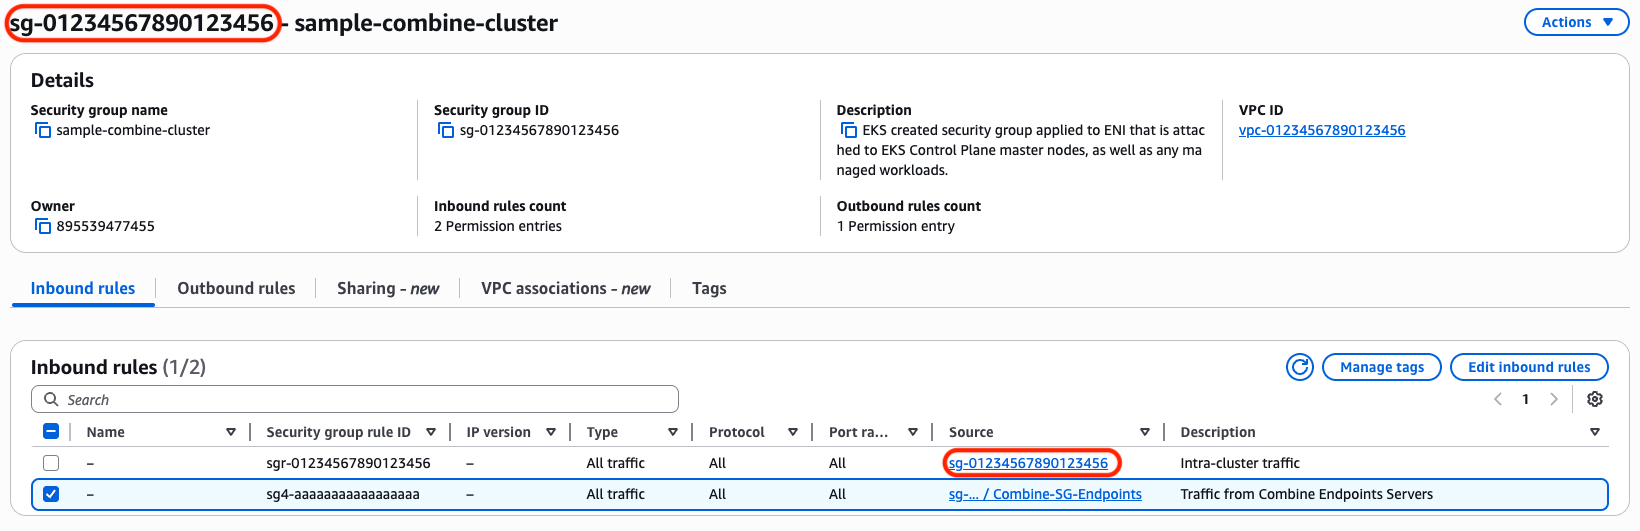The width and height of the screenshot is (1640, 531).
Task: Copy the owner account number
Action: (x=43, y=227)
